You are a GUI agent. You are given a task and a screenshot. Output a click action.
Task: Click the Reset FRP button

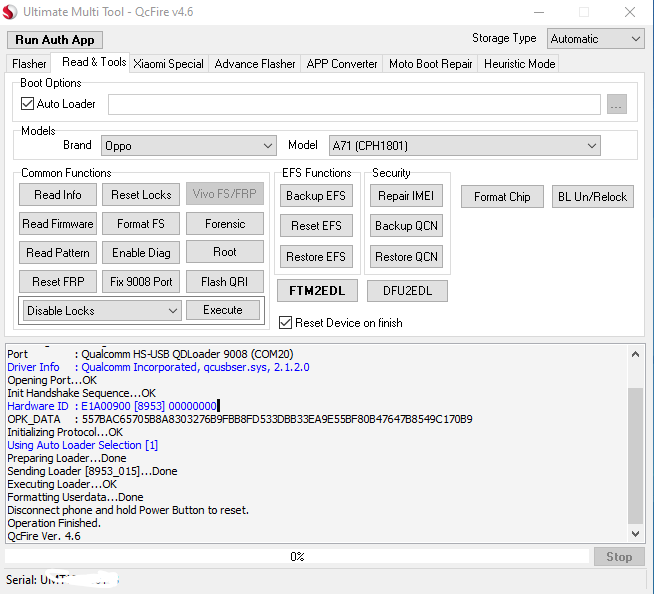click(x=58, y=282)
